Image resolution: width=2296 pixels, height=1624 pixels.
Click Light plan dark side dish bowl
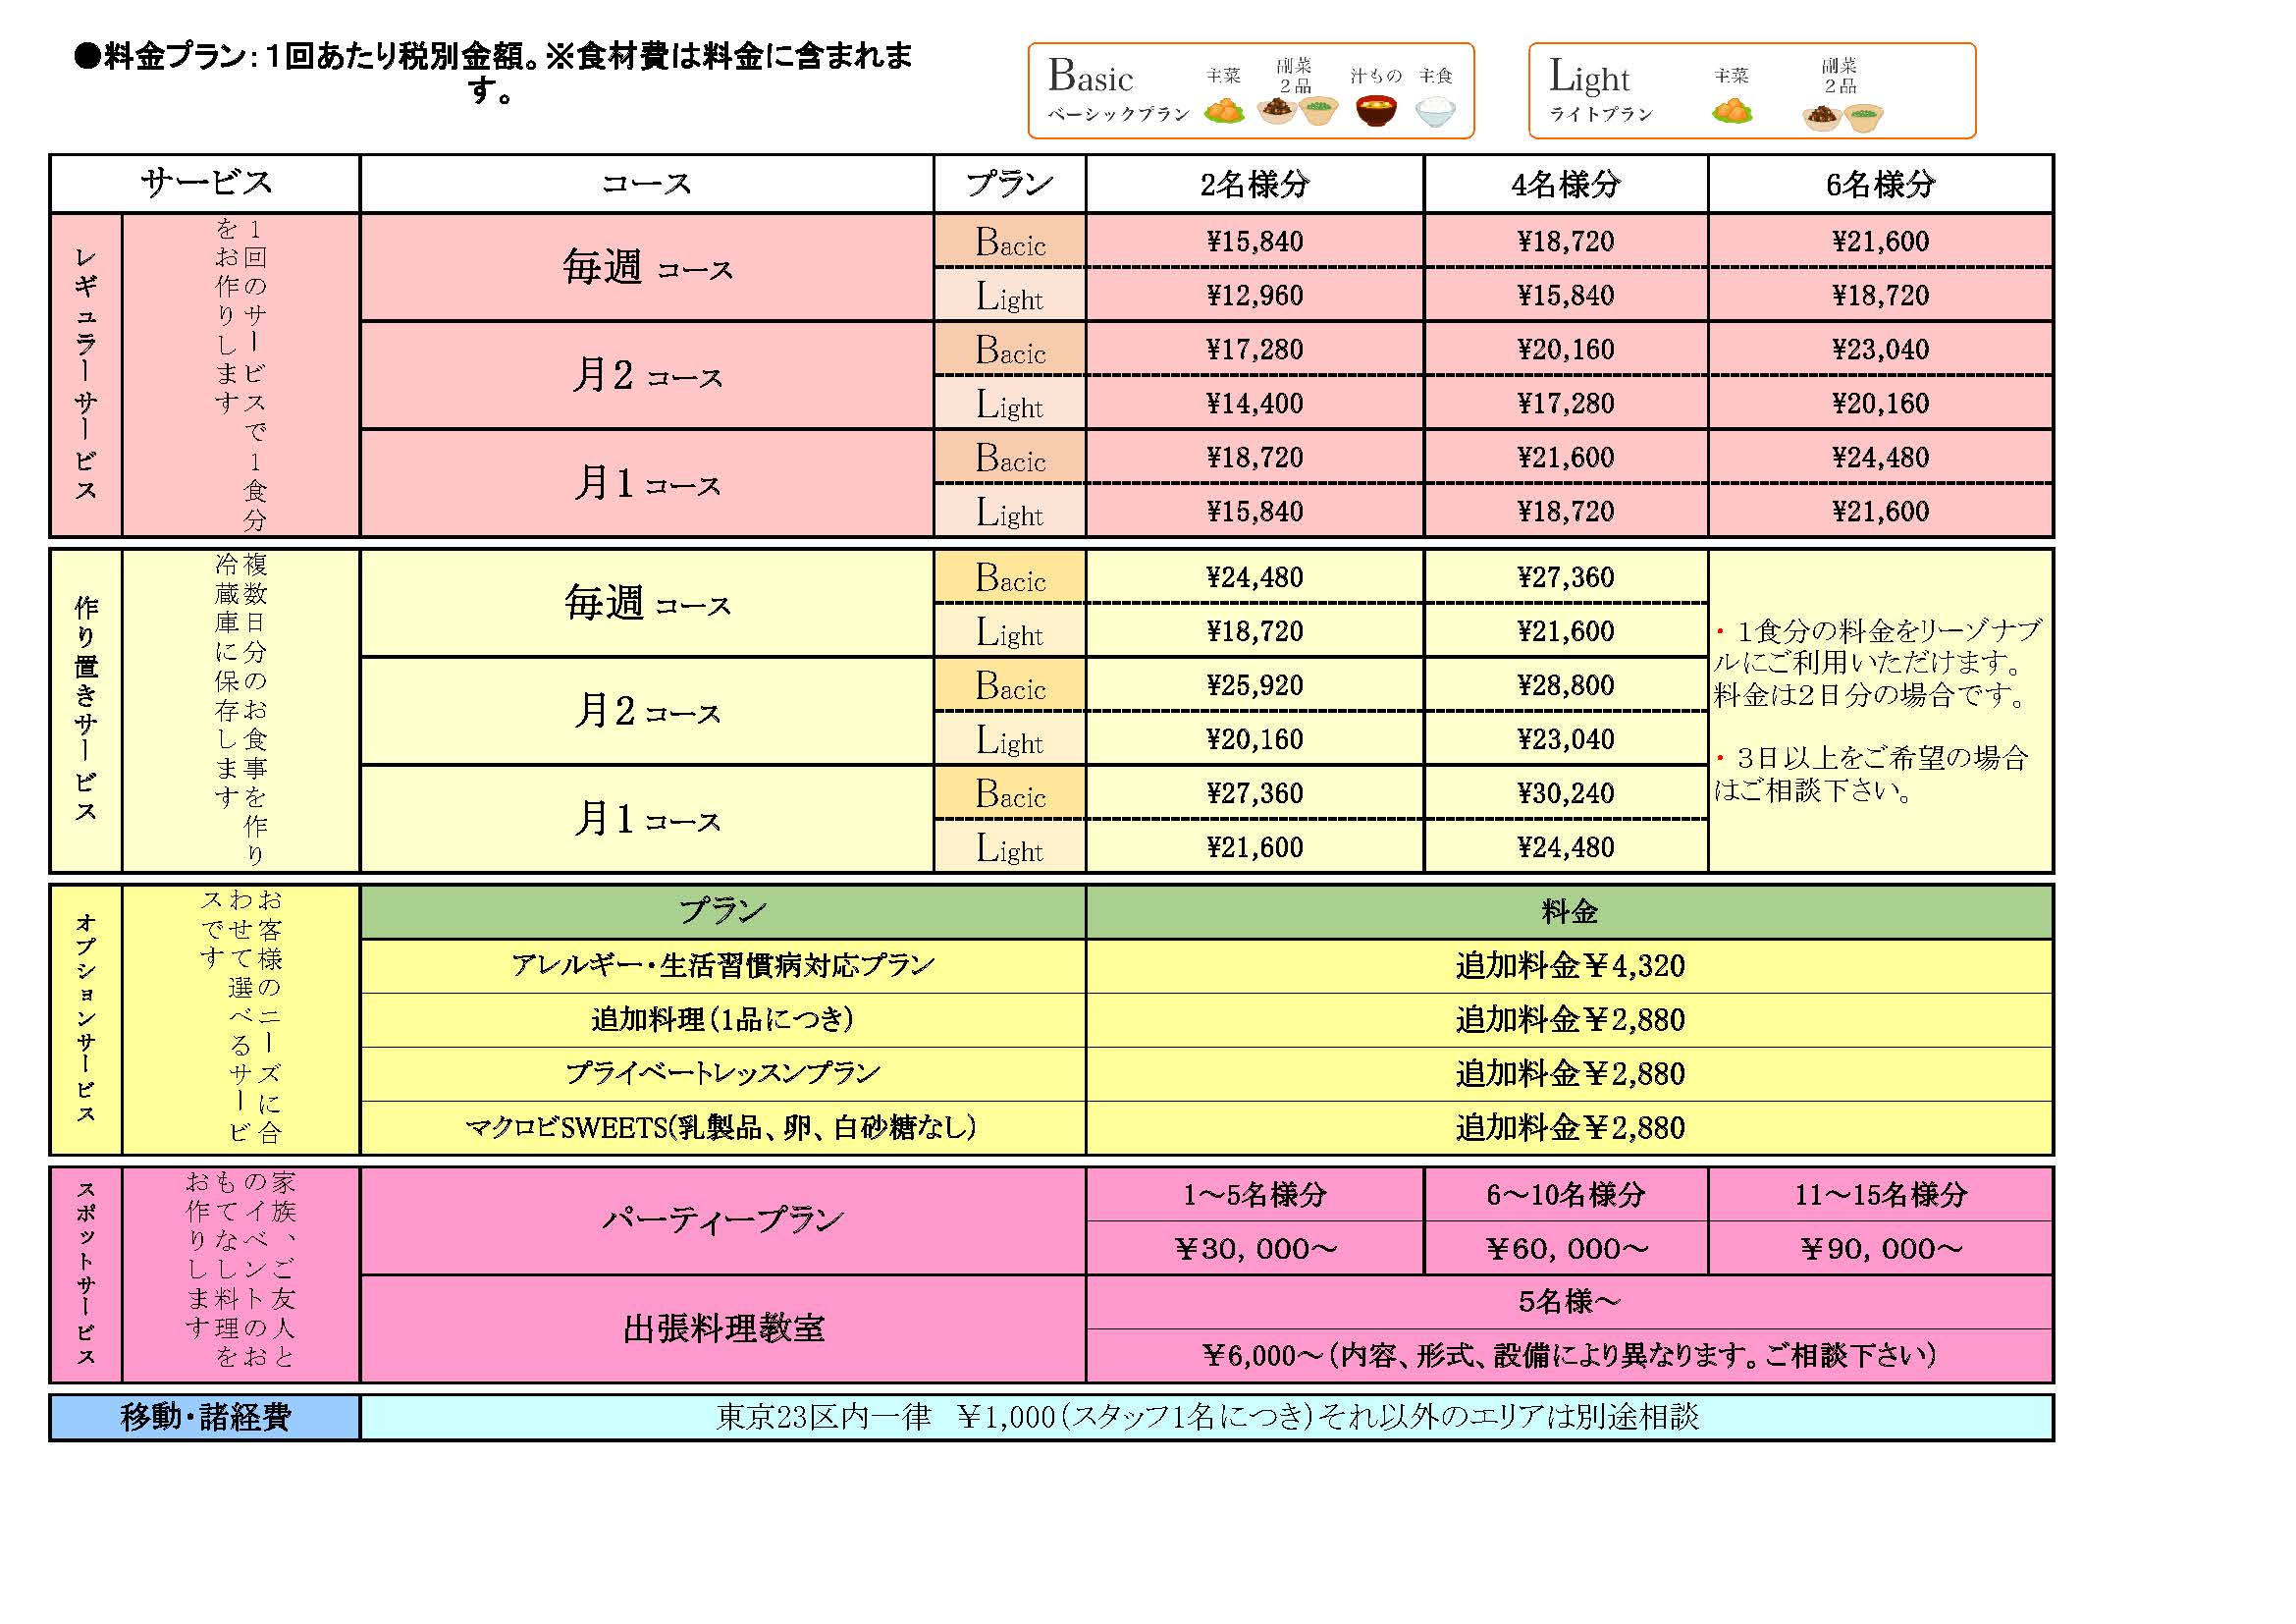click(1822, 118)
